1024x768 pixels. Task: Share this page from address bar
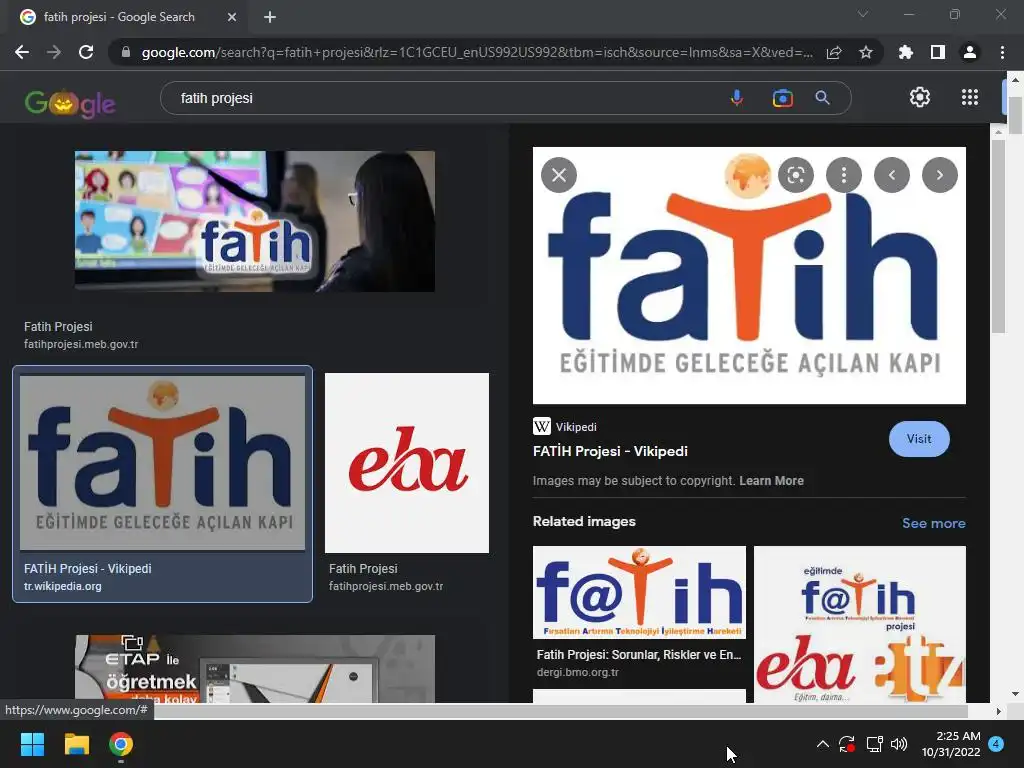pyautogui.click(x=834, y=52)
